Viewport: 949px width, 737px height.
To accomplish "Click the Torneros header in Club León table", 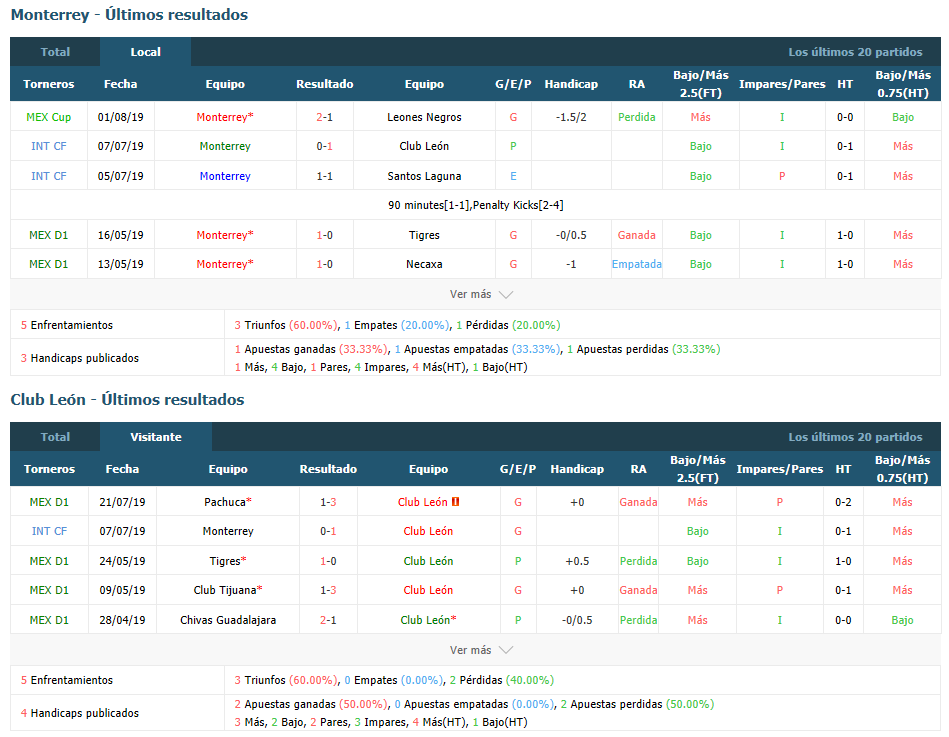I will point(49,469).
